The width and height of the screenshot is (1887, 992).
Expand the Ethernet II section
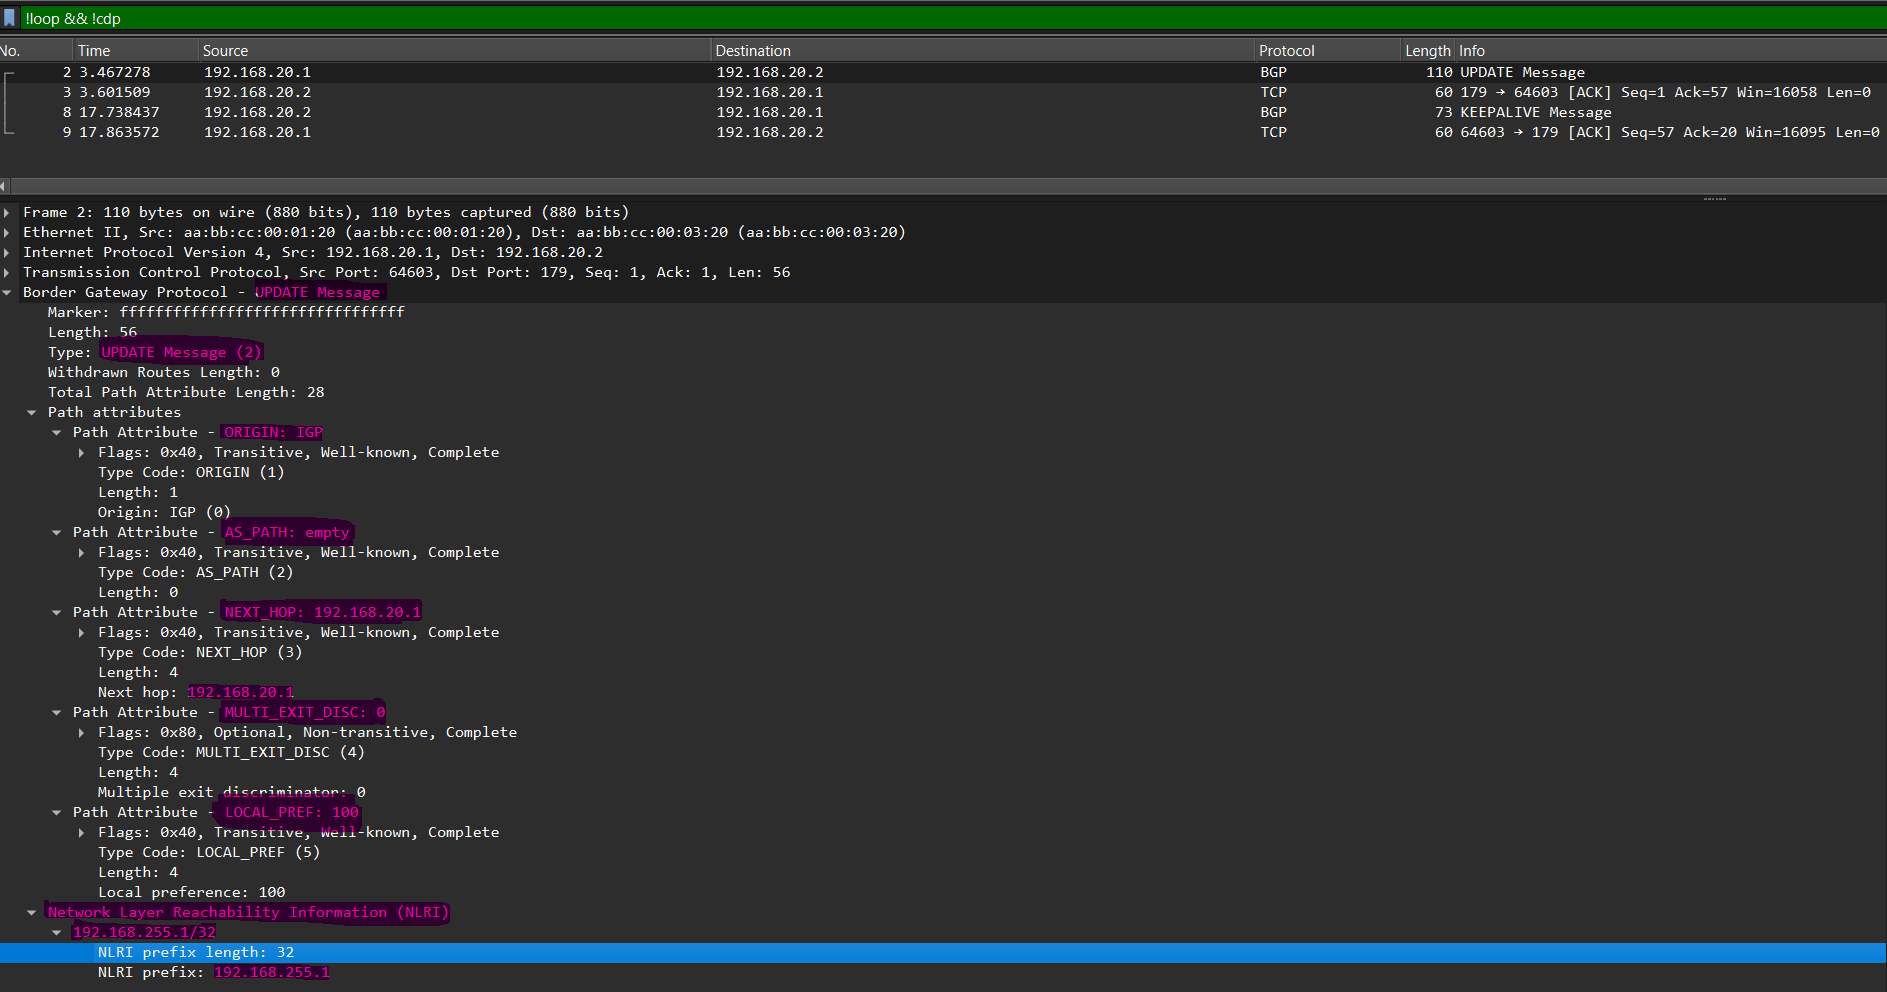click(8, 232)
